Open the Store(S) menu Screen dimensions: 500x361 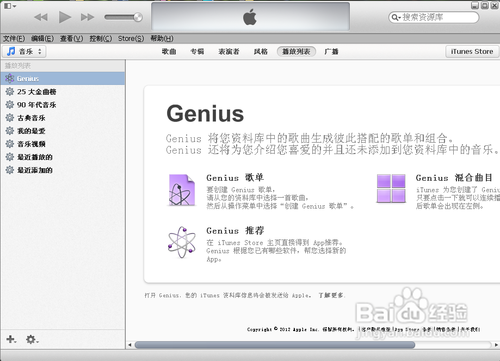tap(131, 39)
